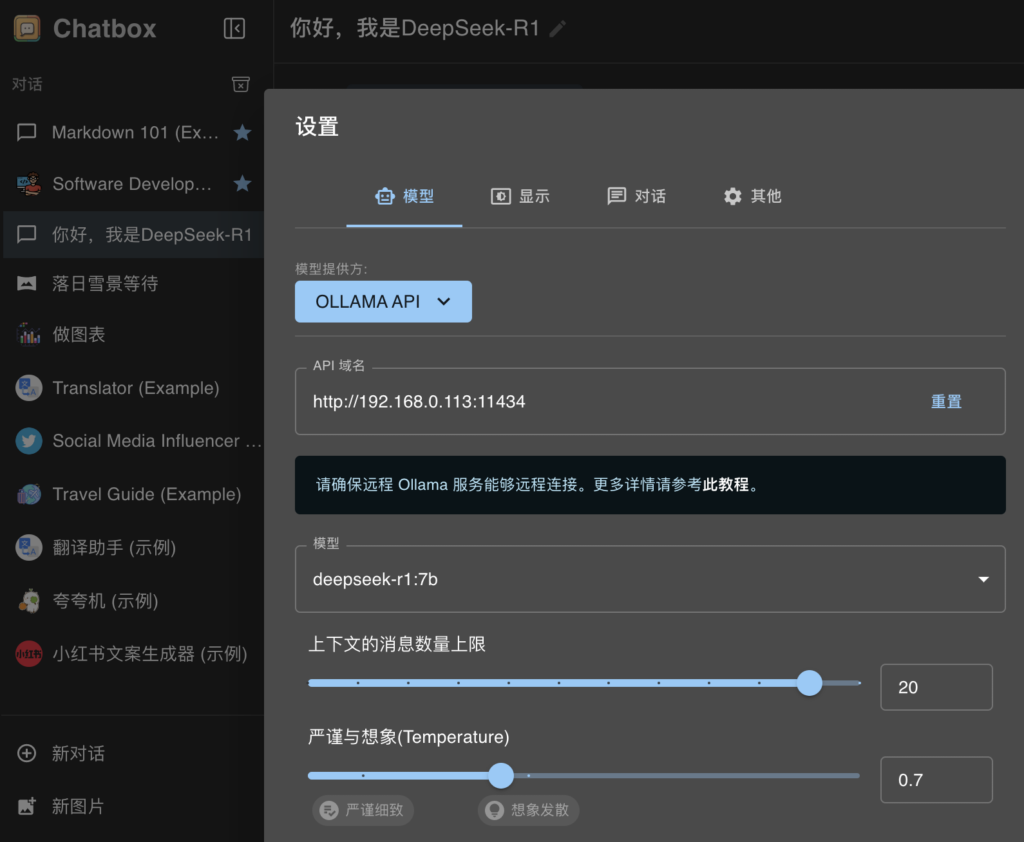Click the 翻译助手 avatar icon

pyautogui.click(x=29, y=547)
